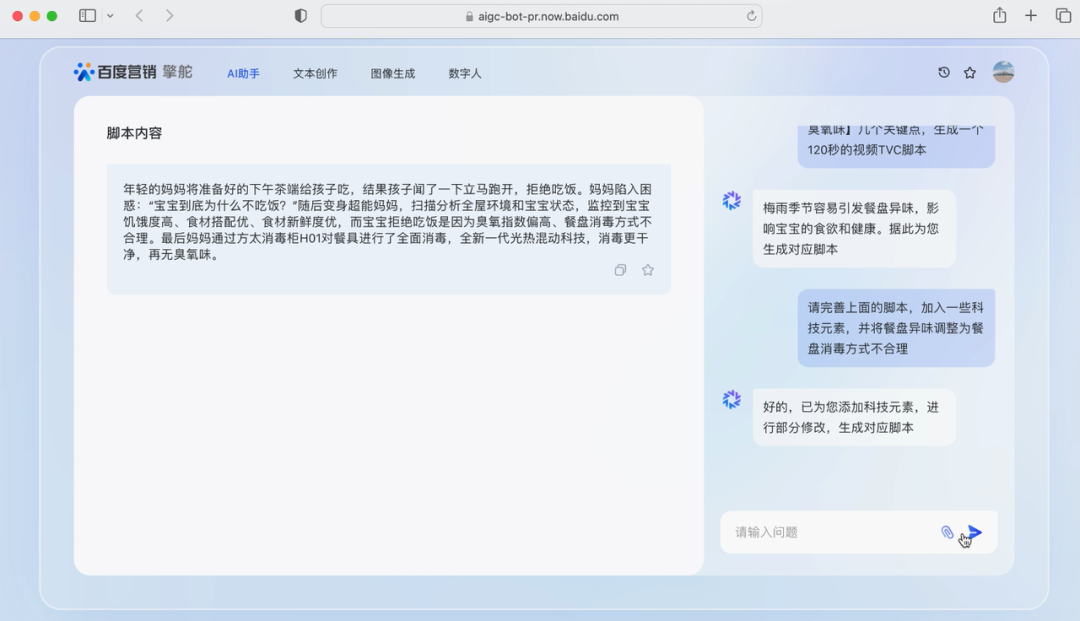
Task: Click the paperclip attachment icon
Action: tap(947, 532)
